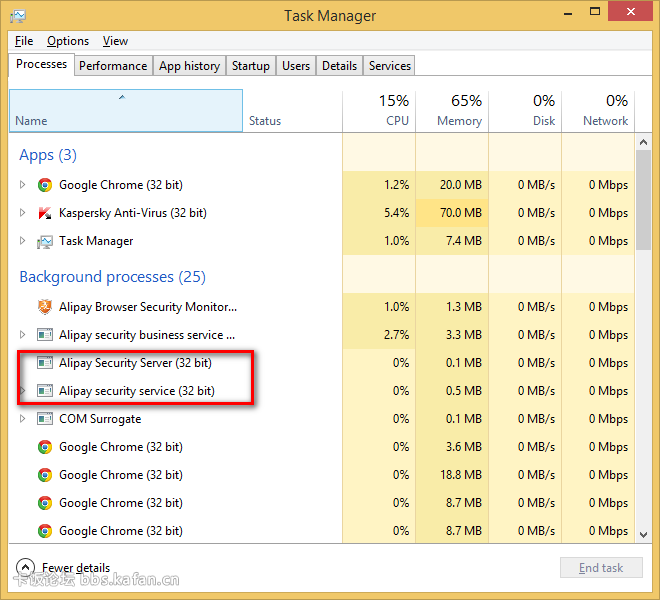Sort processes by CPU column
This screenshot has width=660, height=600.
coord(379,111)
